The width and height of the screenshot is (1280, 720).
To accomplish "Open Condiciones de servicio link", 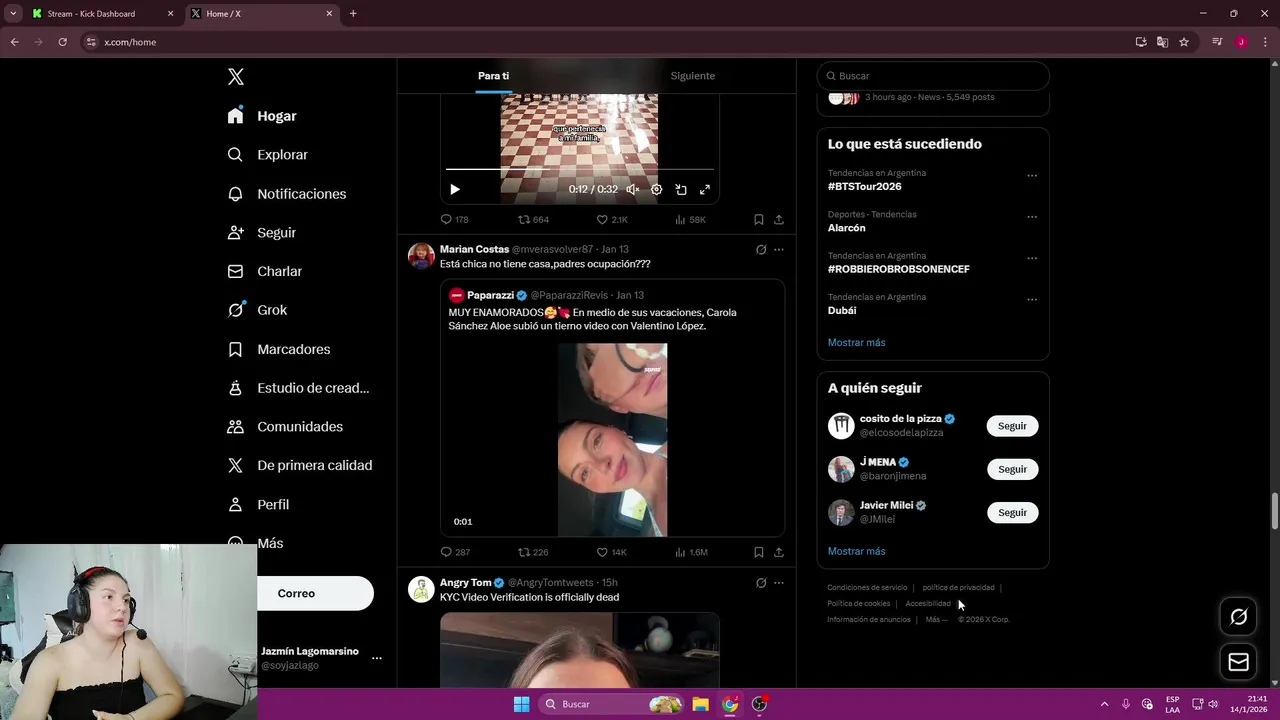I will [867, 588].
